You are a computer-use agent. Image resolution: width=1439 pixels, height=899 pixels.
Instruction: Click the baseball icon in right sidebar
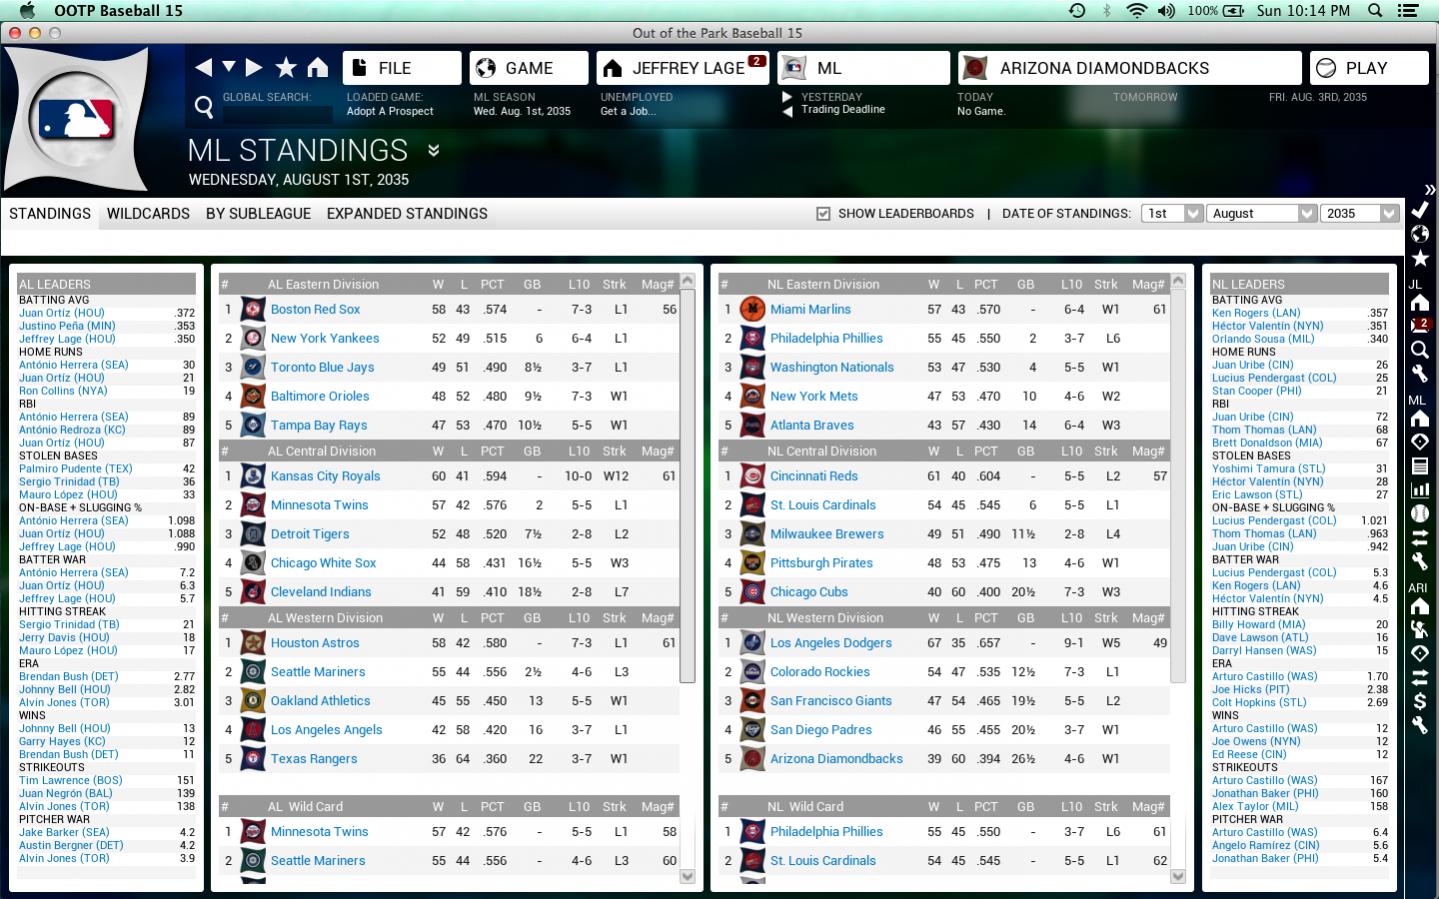[1419, 514]
